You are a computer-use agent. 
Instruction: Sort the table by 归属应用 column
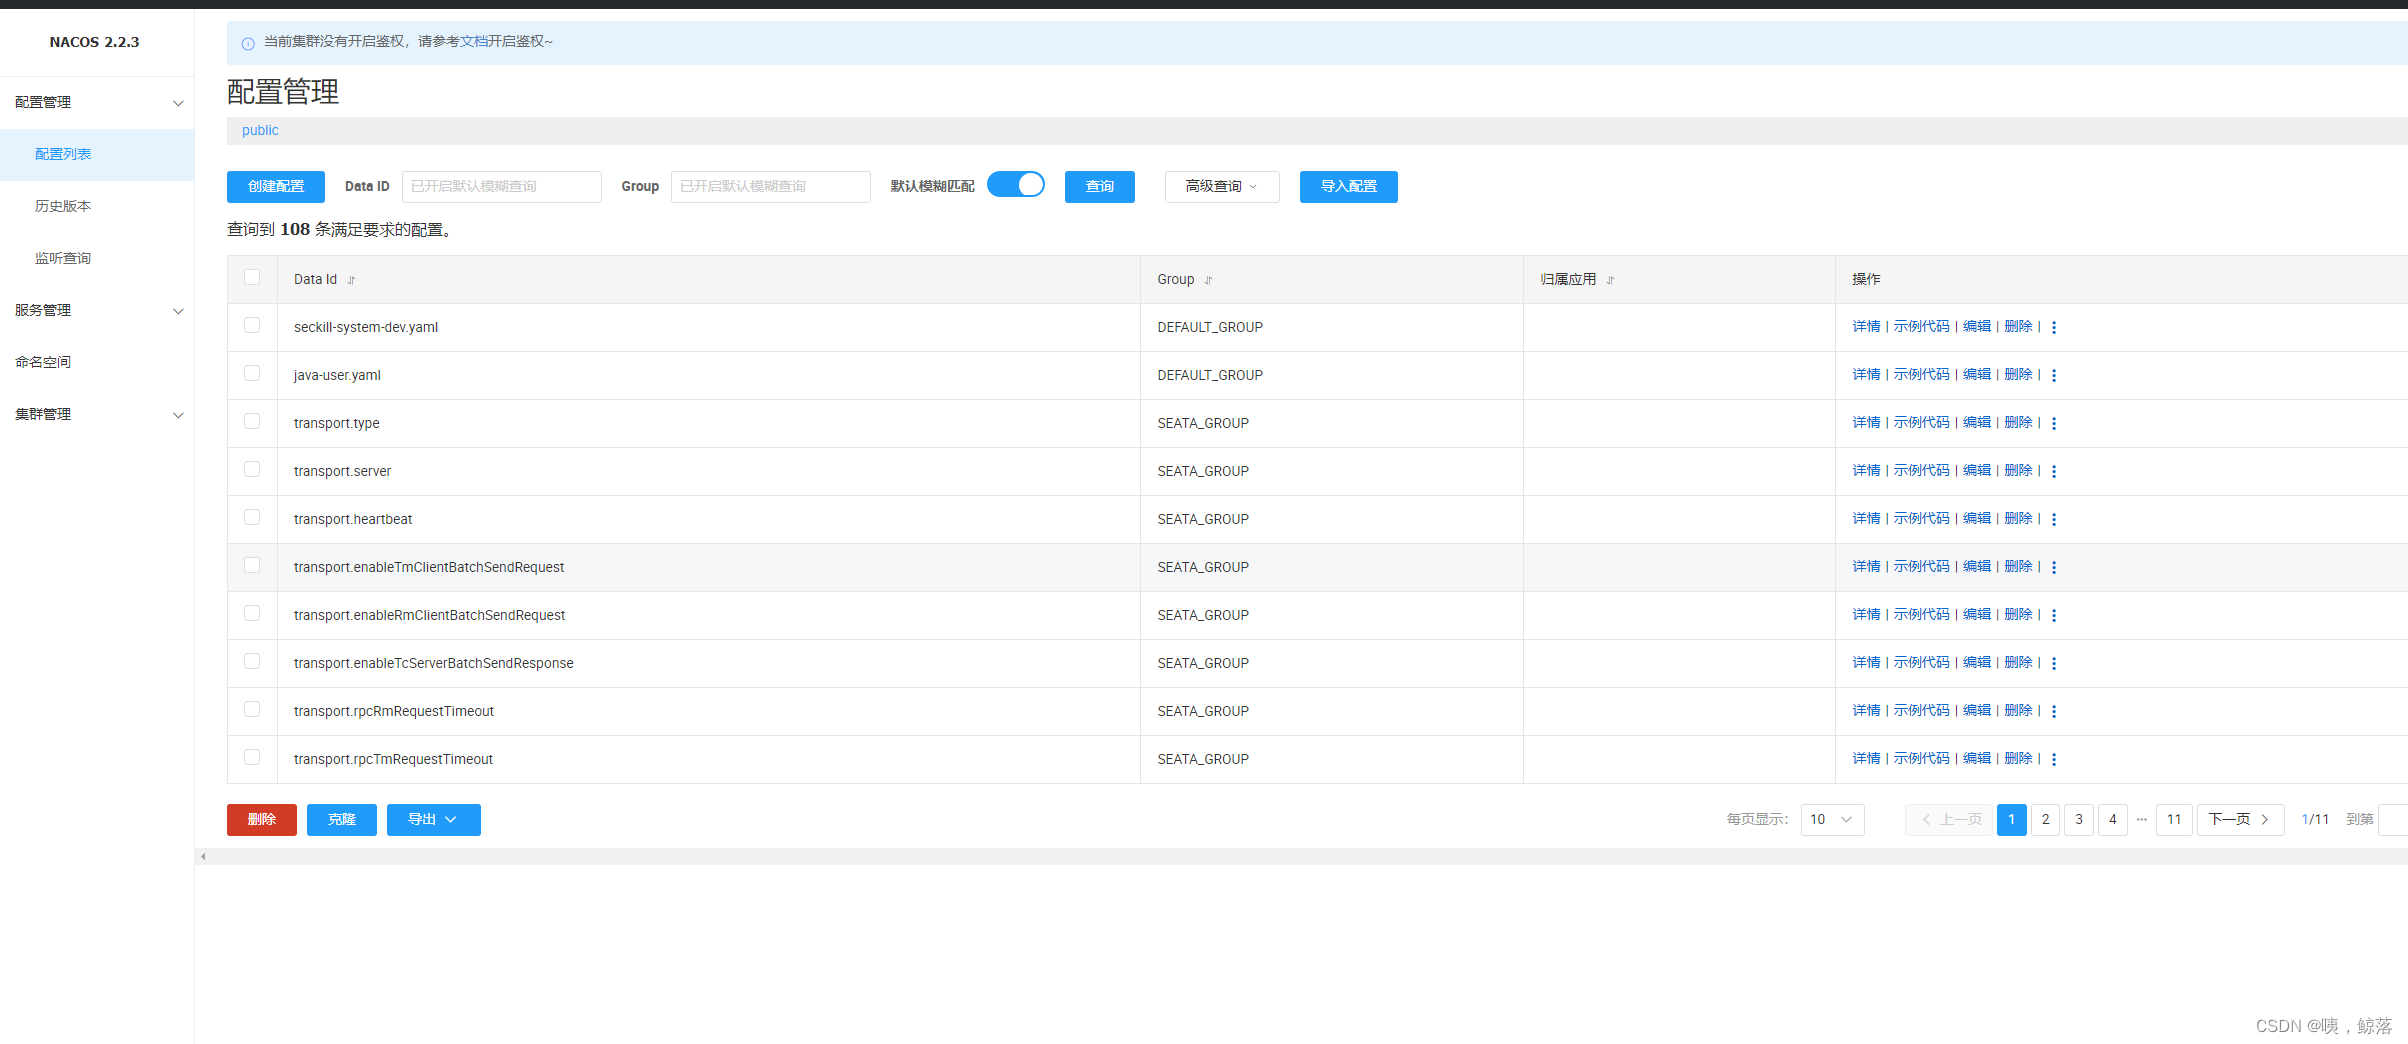(x=1610, y=280)
